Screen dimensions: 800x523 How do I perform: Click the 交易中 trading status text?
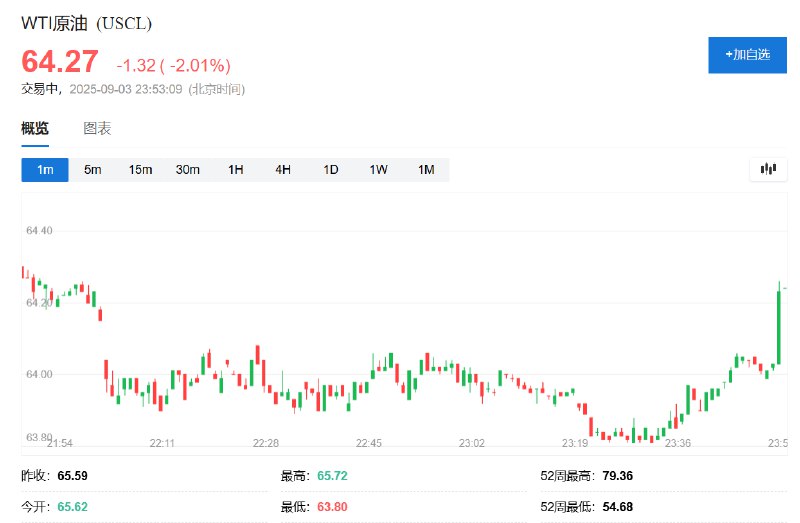click(x=39, y=89)
